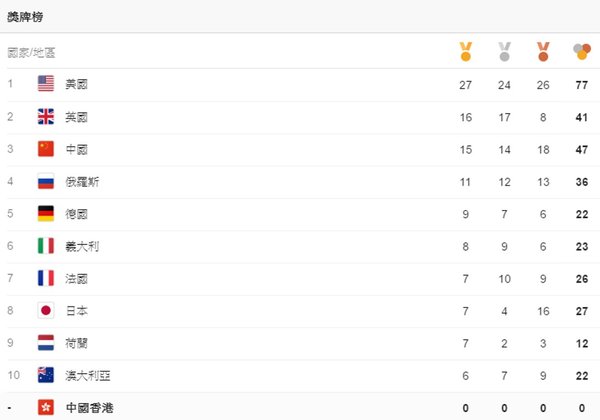Click the Germany flag icon

46,213
